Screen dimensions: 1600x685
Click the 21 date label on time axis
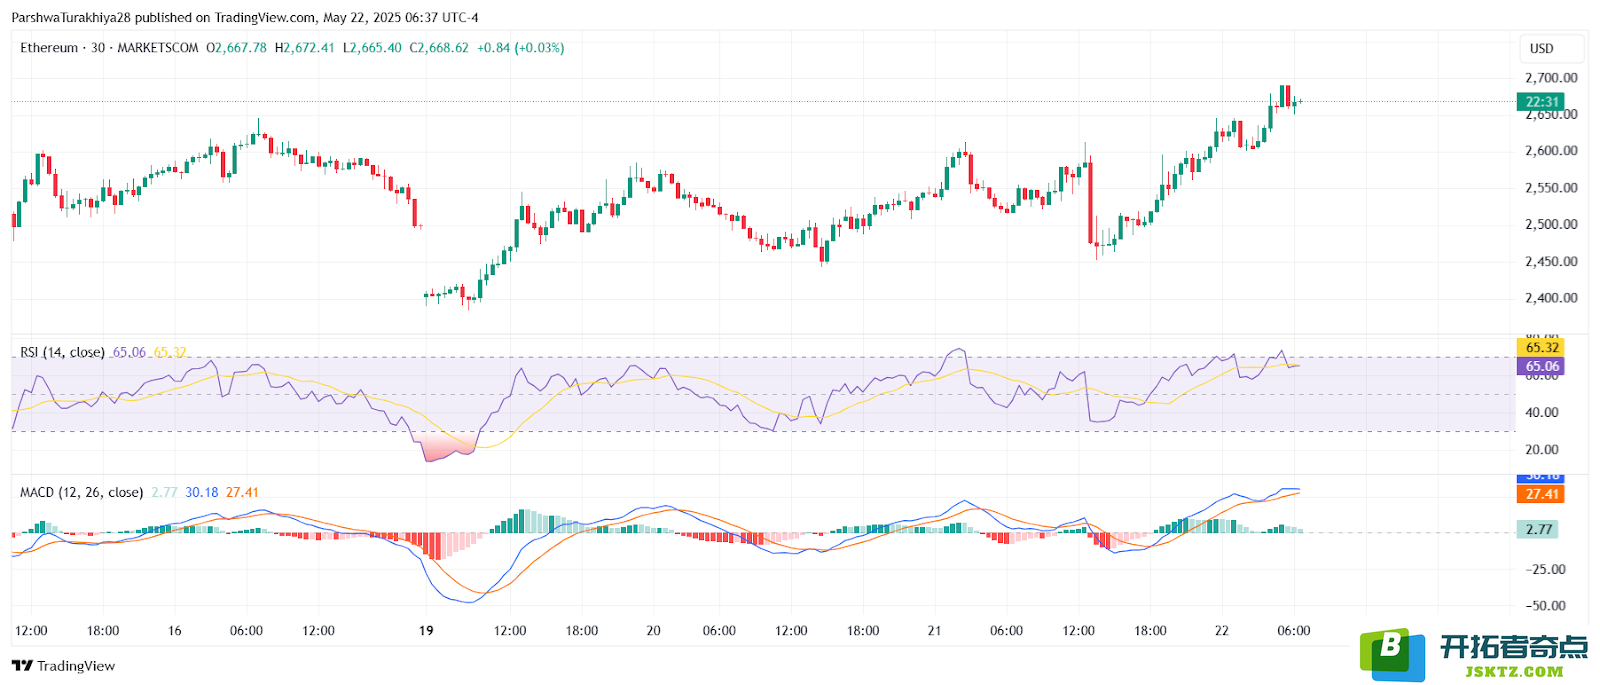click(934, 631)
